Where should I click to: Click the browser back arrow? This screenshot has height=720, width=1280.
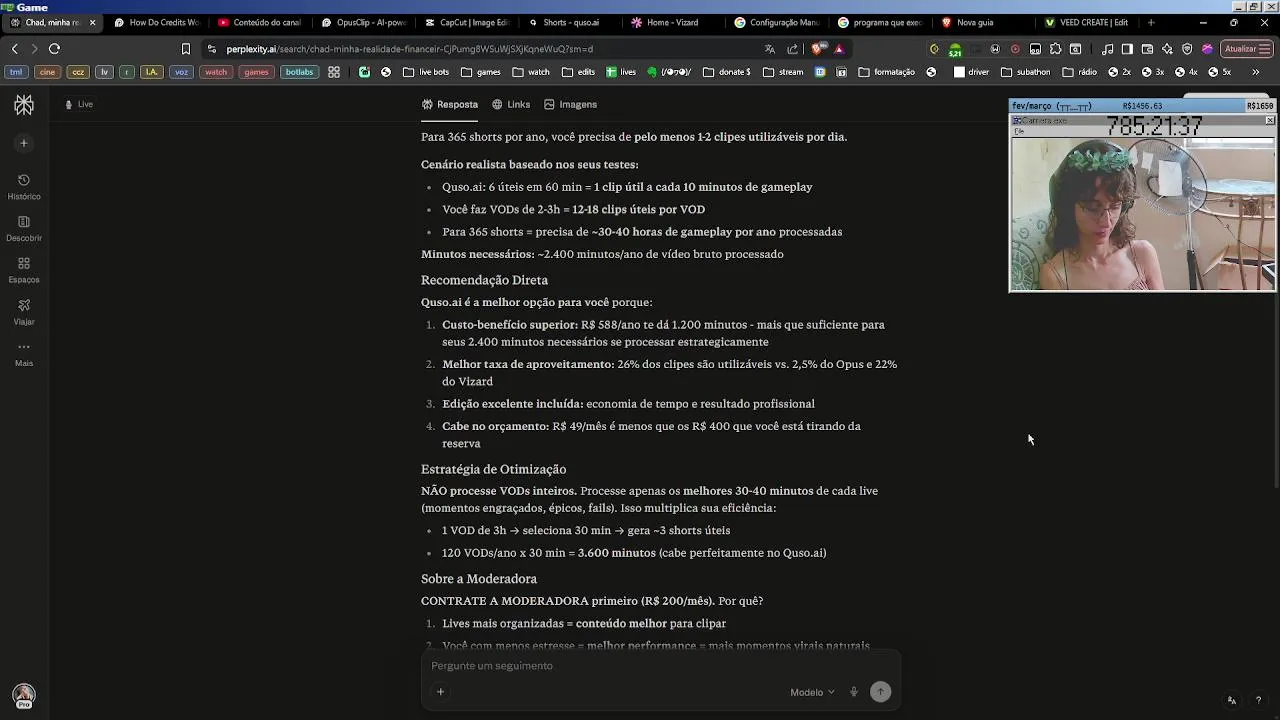(x=14, y=49)
